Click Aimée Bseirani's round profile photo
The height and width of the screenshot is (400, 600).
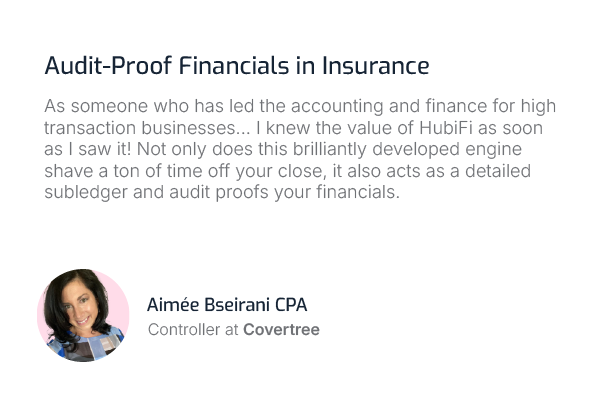click(x=83, y=315)
